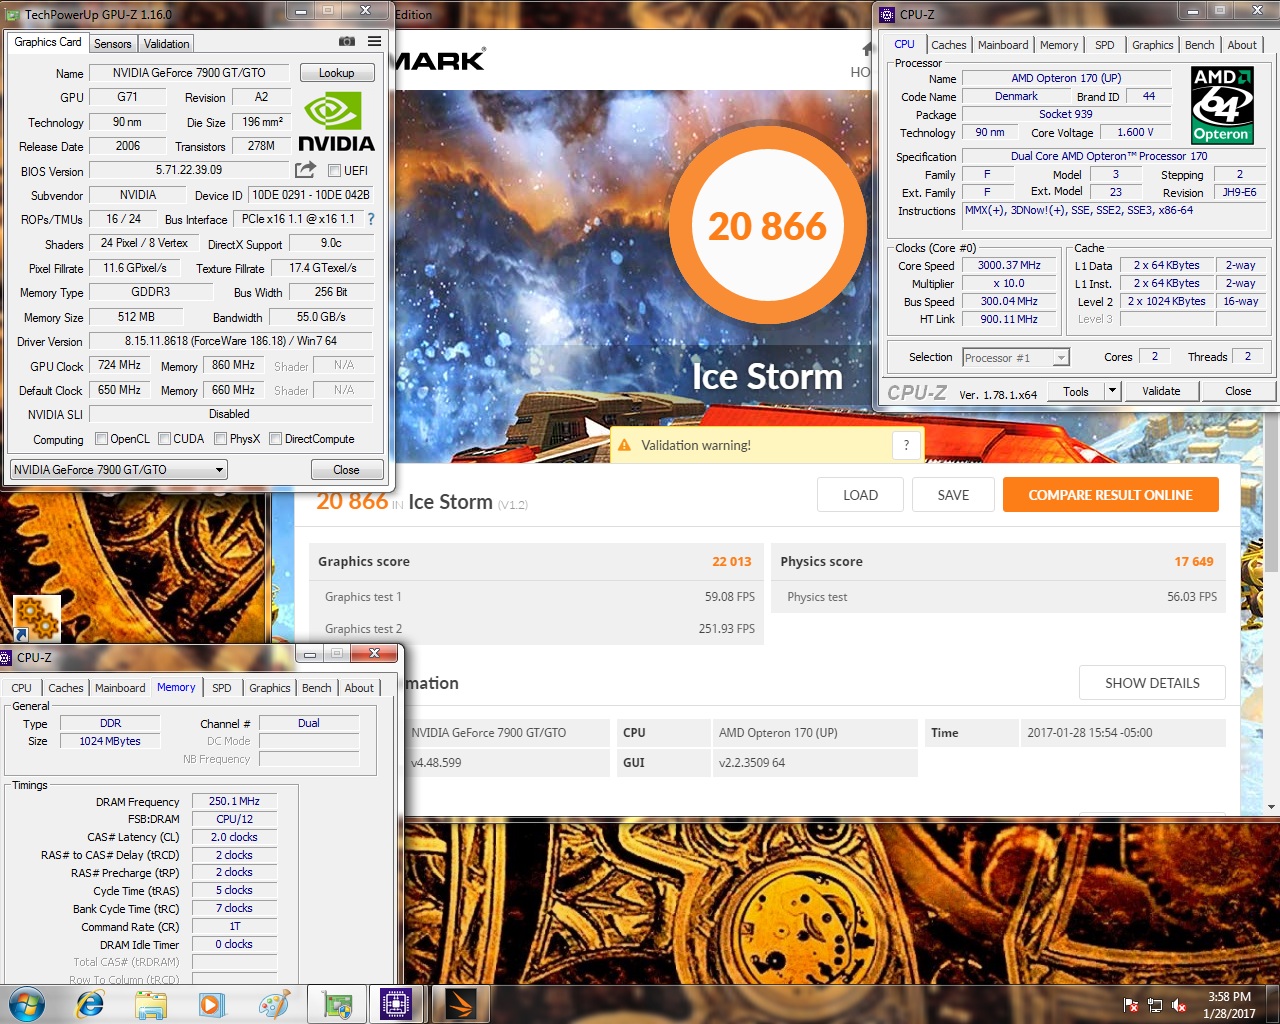1280x1024 pixels.
Task: Click the validation warning help button
Action: pos(906,445)
